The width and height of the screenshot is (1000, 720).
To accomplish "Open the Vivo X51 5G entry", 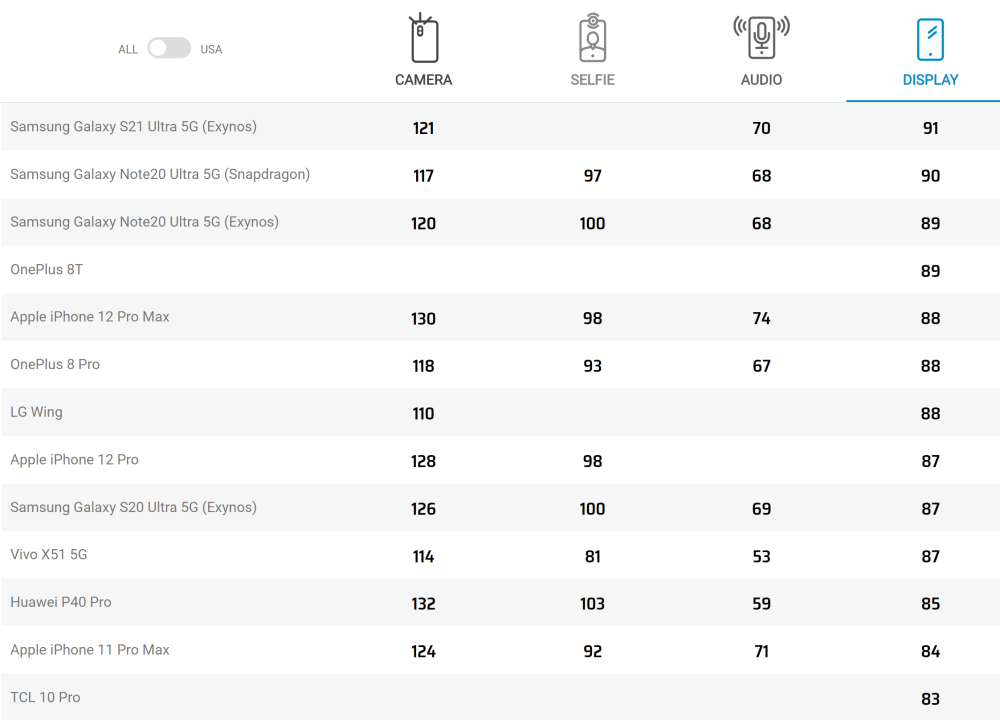I will pyautogui.click(x=48, y=554).
